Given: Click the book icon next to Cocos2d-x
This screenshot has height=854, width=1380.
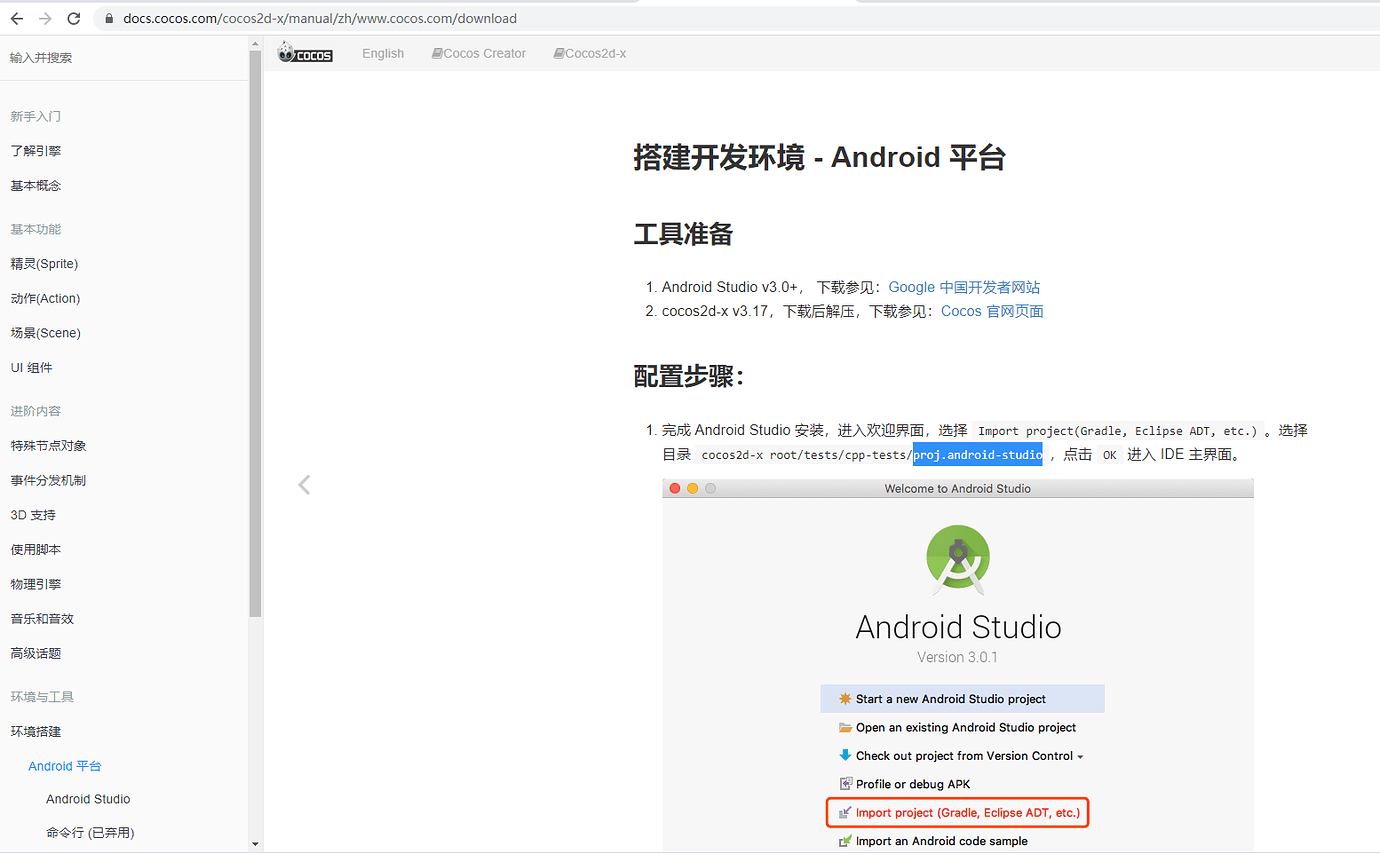Looking at the screenshot, I should [x=559, y=53].
